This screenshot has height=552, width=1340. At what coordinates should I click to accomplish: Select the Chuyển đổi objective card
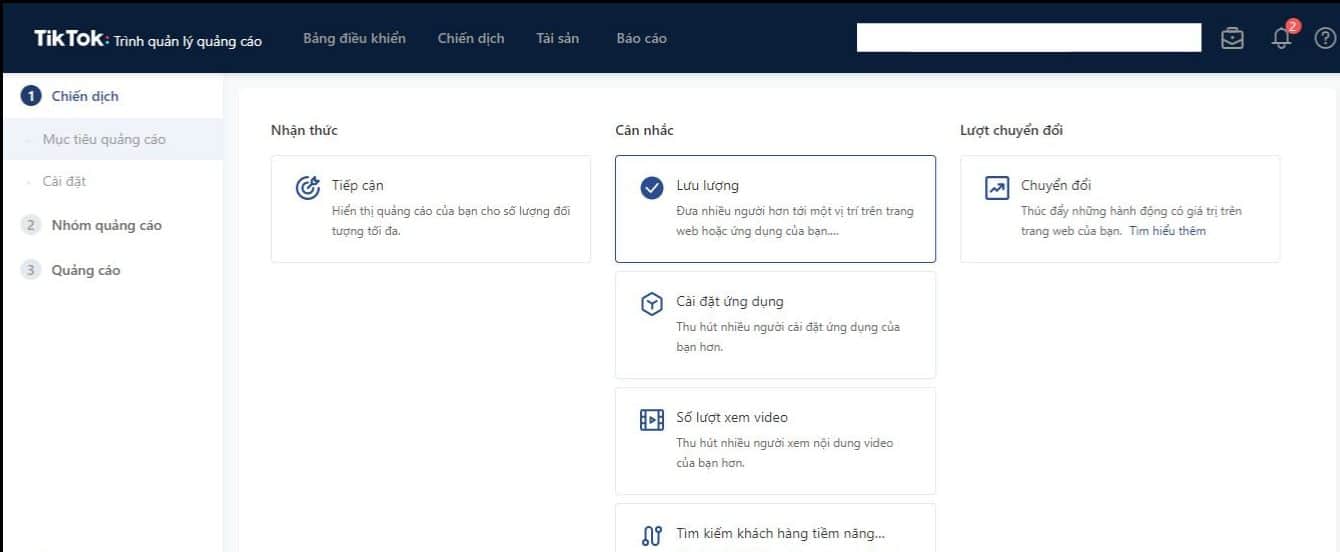(x=1119, y=209)
